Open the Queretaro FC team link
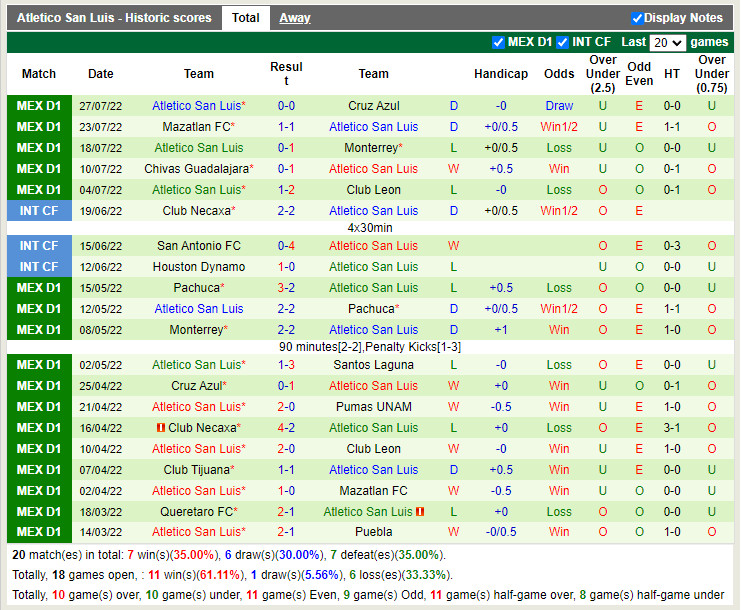741x610 pixels. [196, 512]
